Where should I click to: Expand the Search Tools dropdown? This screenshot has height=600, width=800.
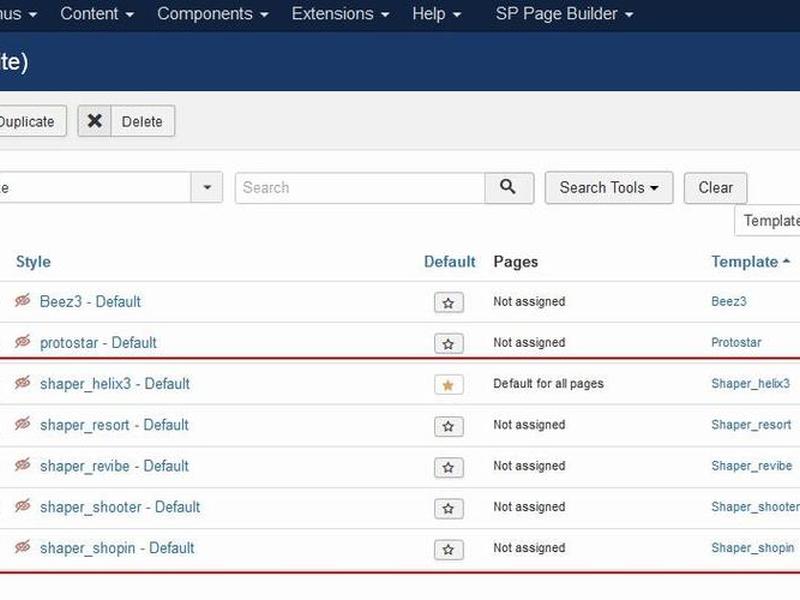pyautogui.click(x=609, y=188)
